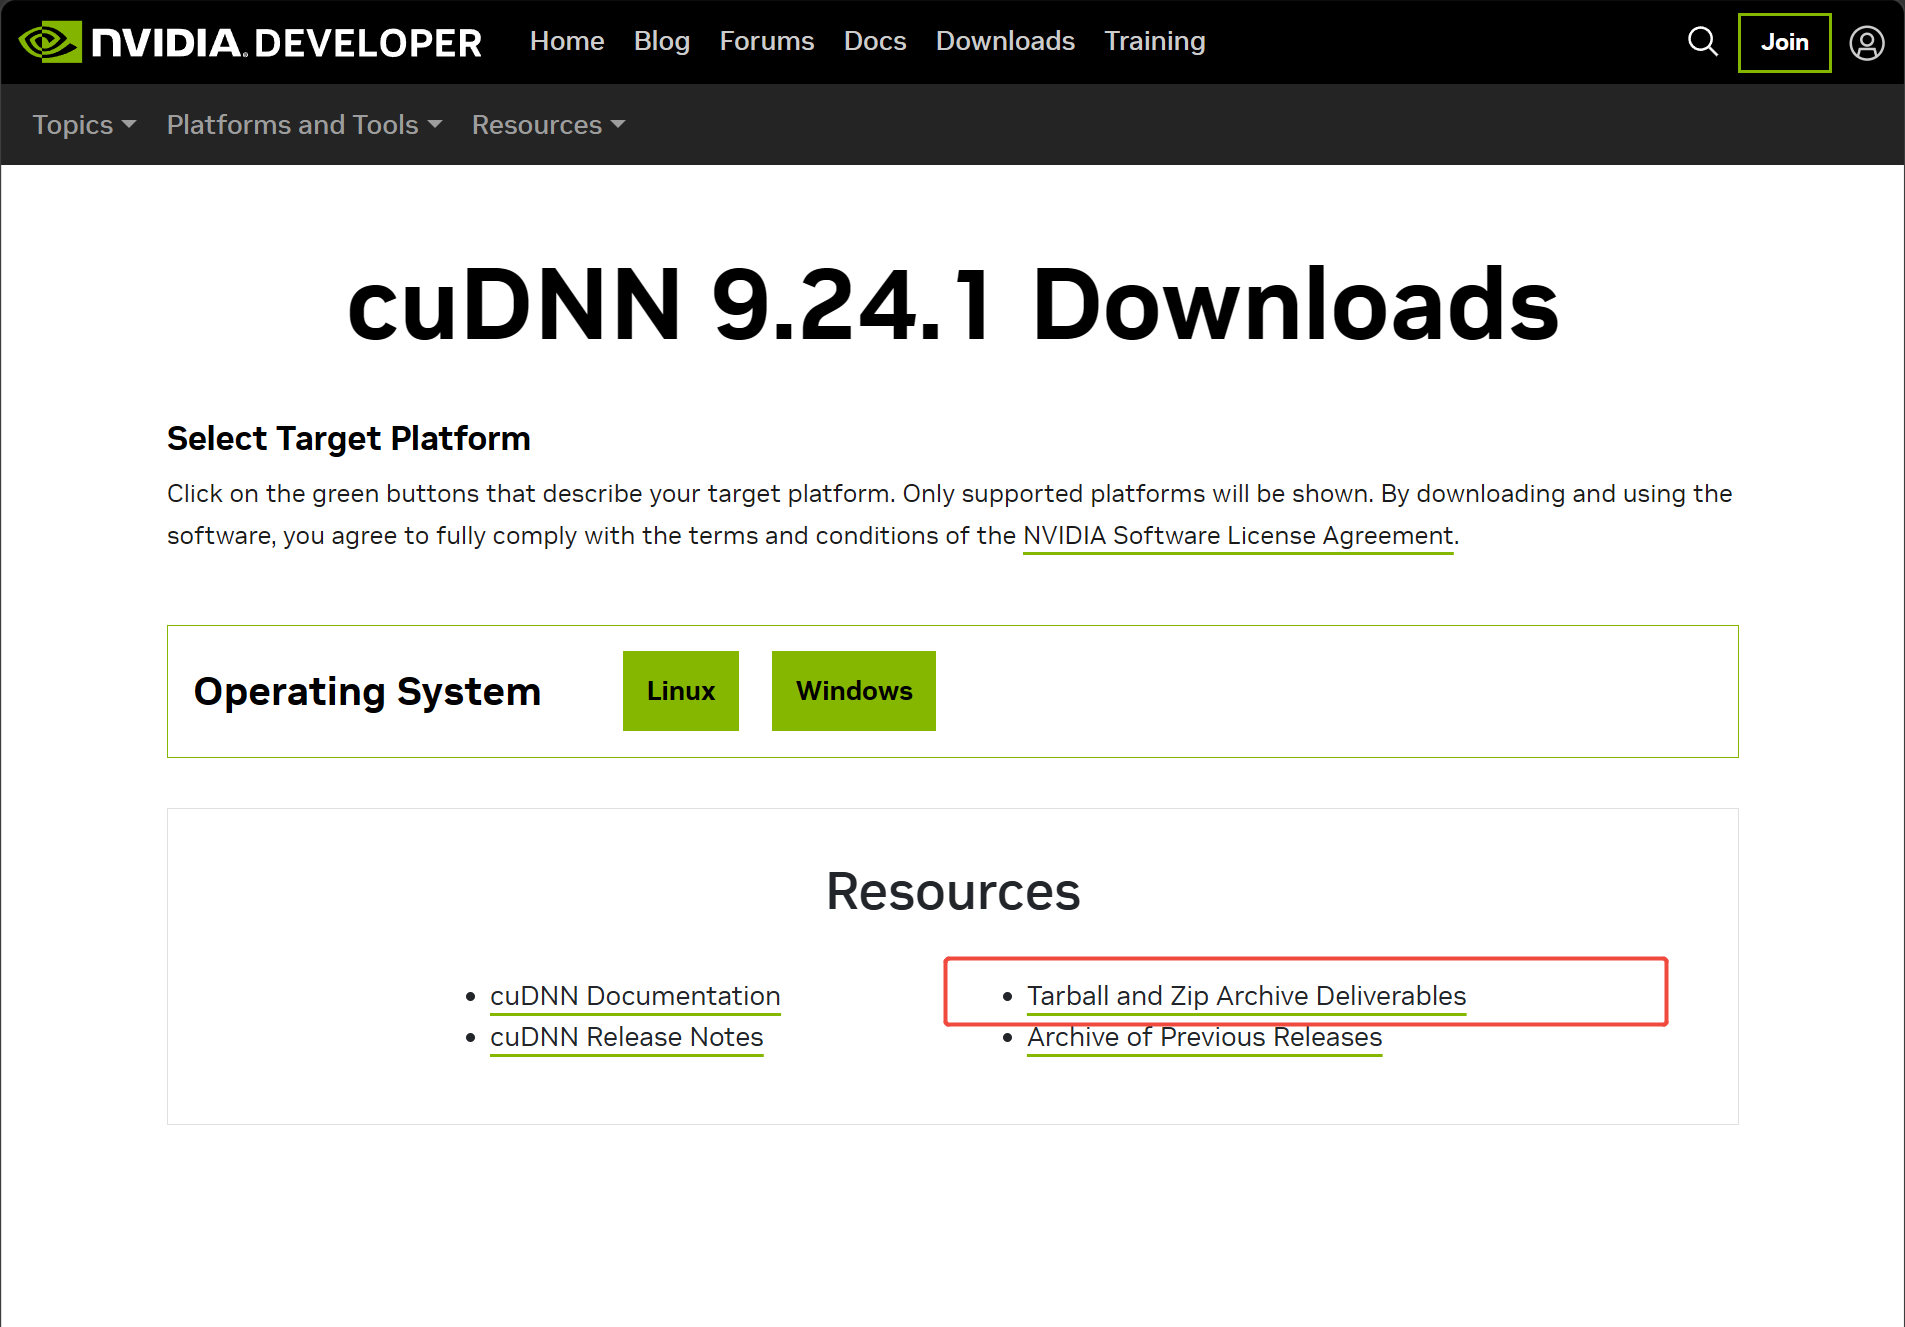Open the Downloads menu item
Viewport: 1905px width, 1327px height.
coord(1005,41)
